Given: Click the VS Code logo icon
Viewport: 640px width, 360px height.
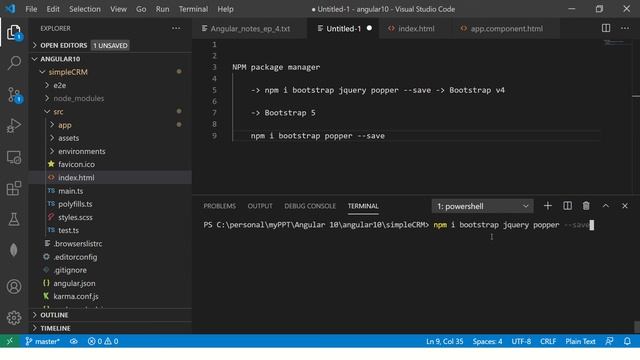Looking at the screenshot, I should pos(11,9).
